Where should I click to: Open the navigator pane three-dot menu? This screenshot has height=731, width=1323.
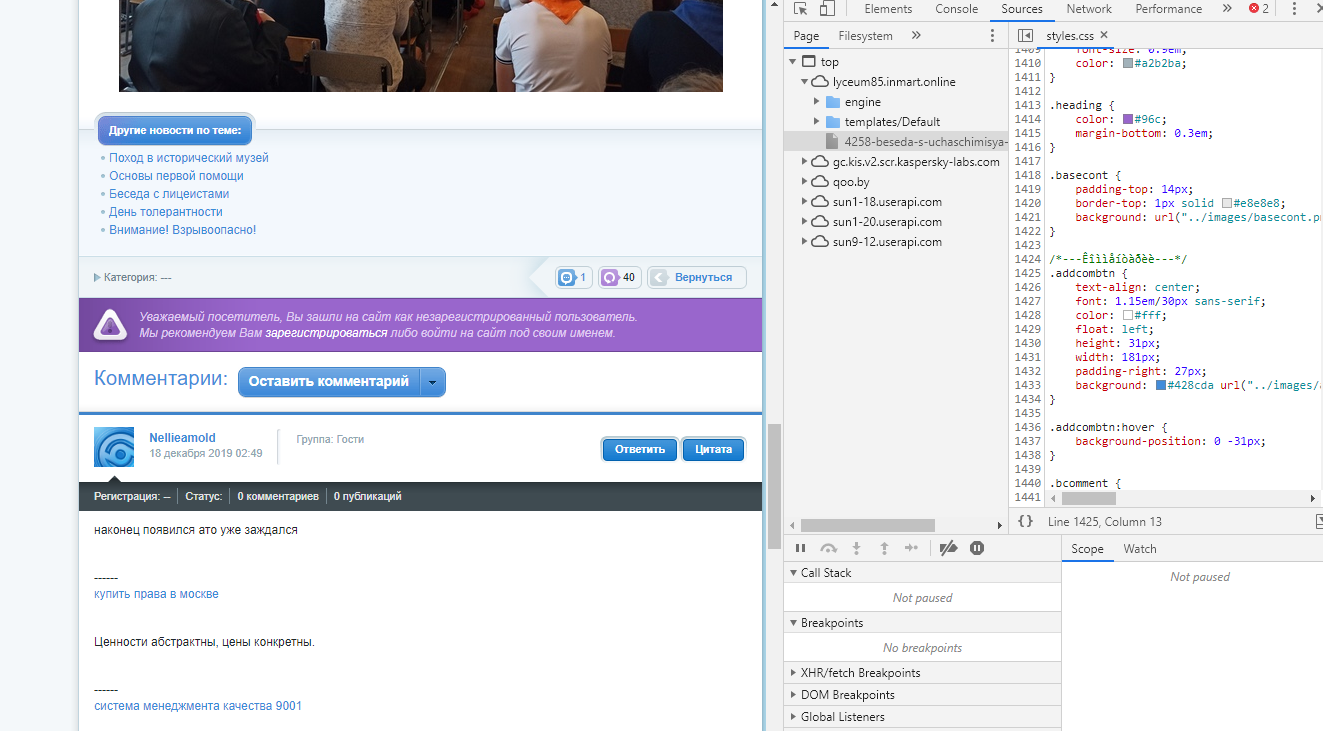(992, 36)
